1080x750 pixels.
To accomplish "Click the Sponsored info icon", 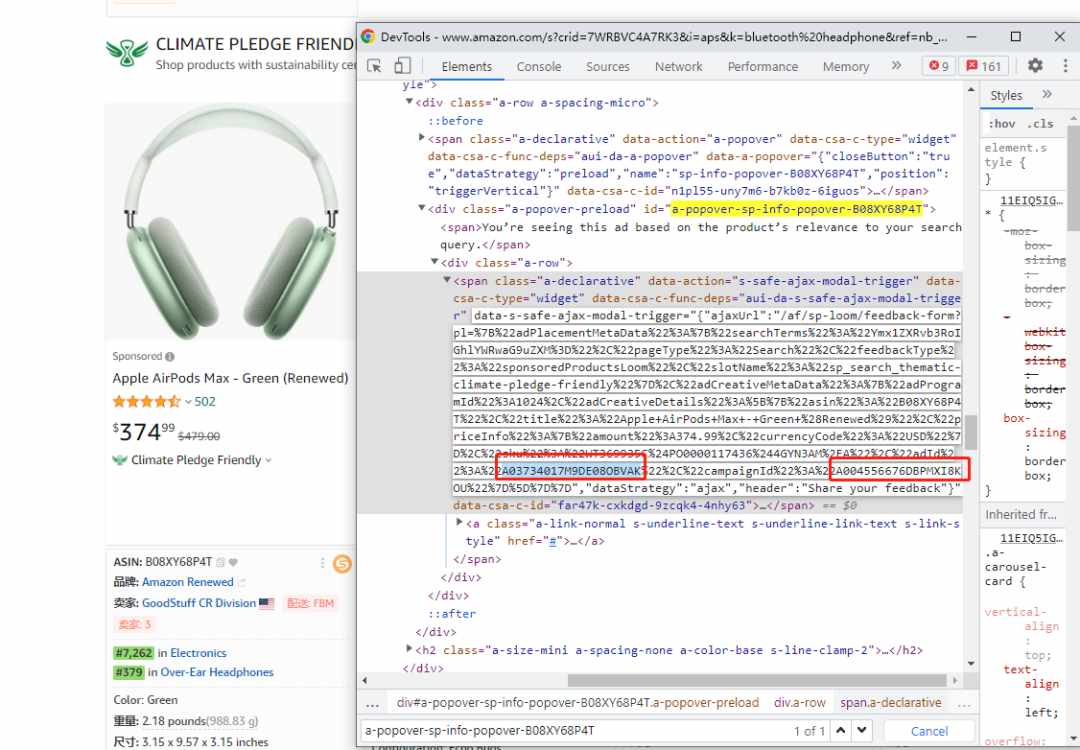I will pos(169,357).
